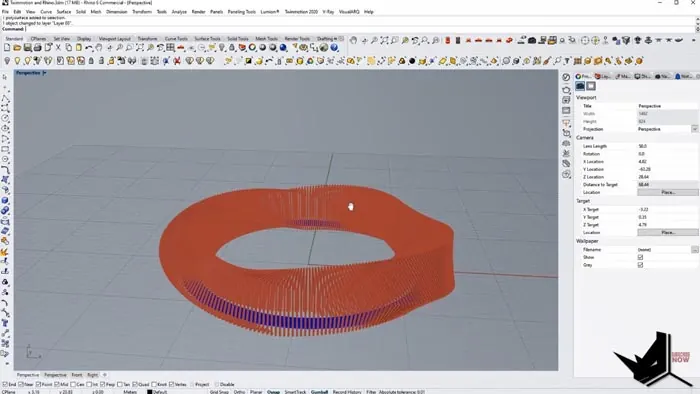The image size is (700, 394).
Task: Toggle the Mid osnap checkbox
Action: (57, 384)
